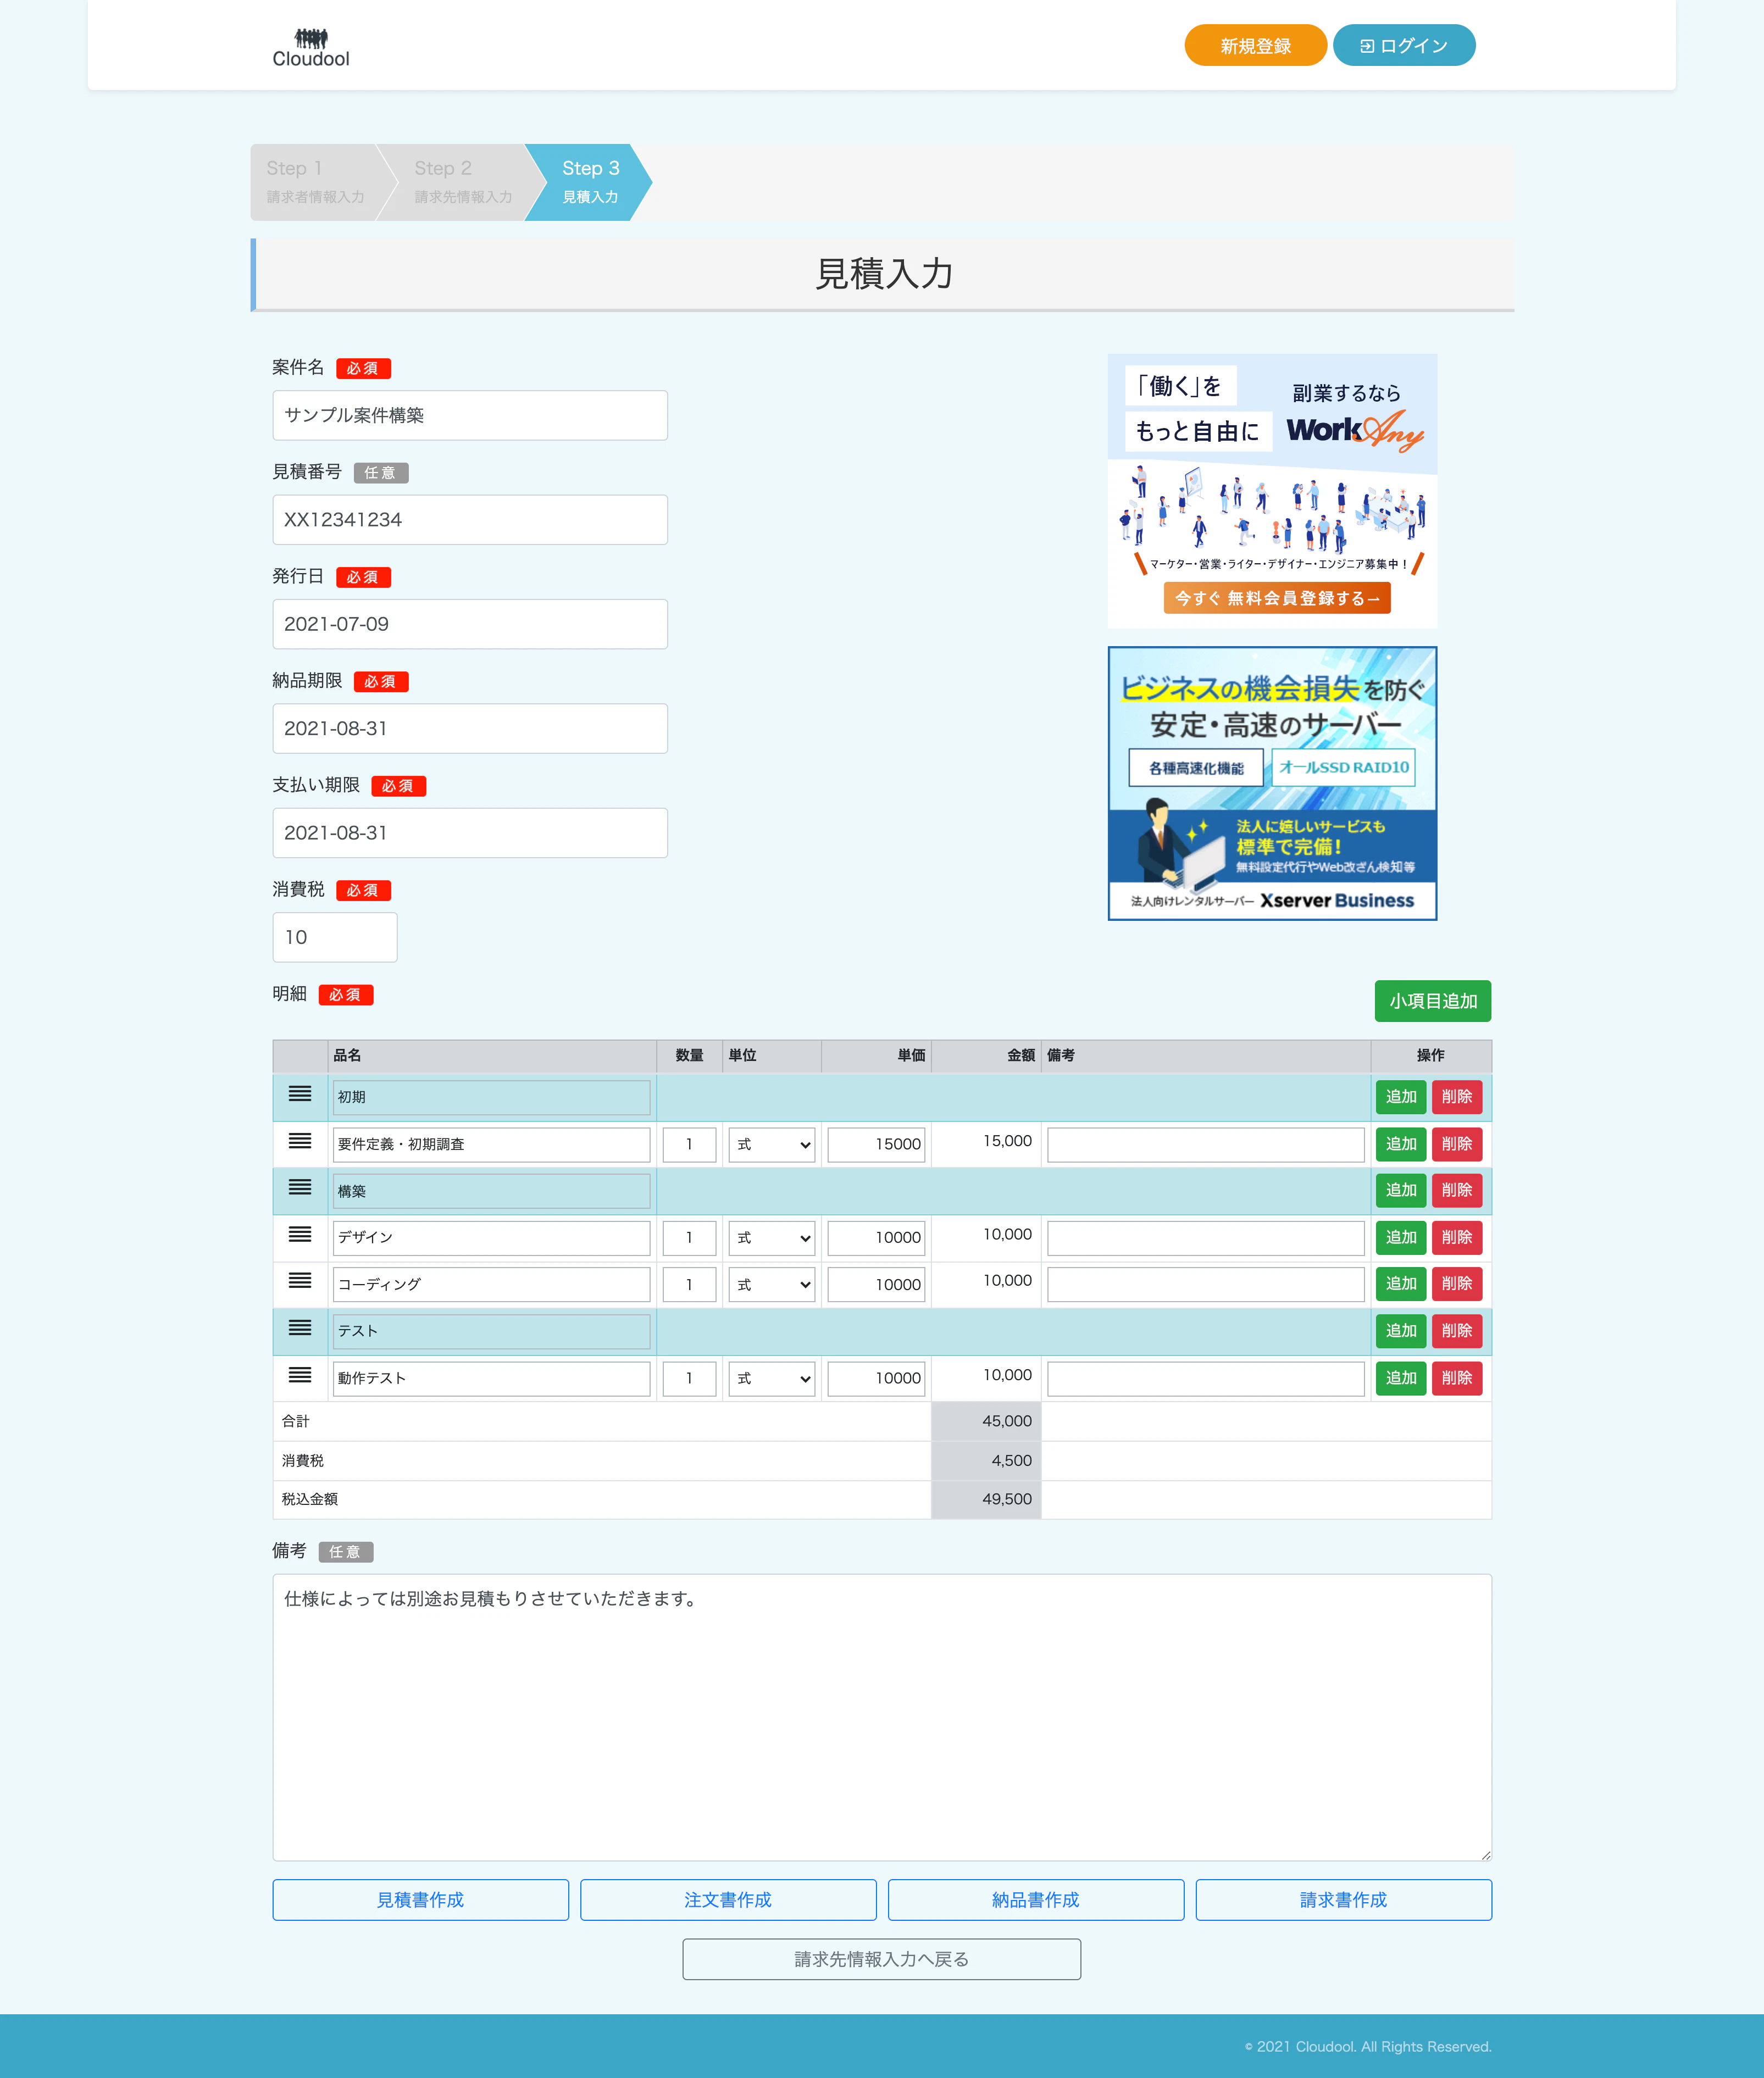This screenshot has width=1764, height=2078.
Task: Select Step 3 見積入力 tab
Action: (x=590, y=182)
